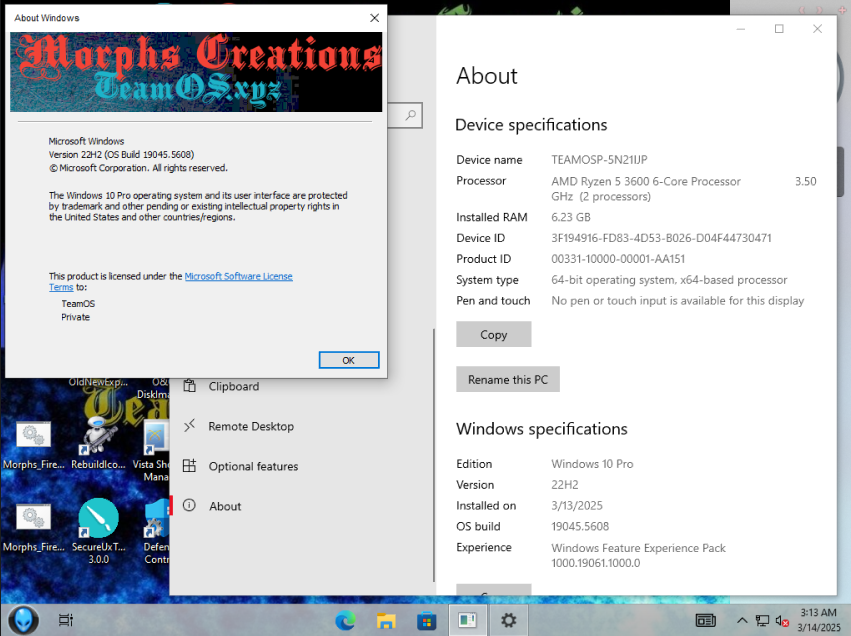
Task: Click the Morphs Creations banner image
Action: [196, 72]
